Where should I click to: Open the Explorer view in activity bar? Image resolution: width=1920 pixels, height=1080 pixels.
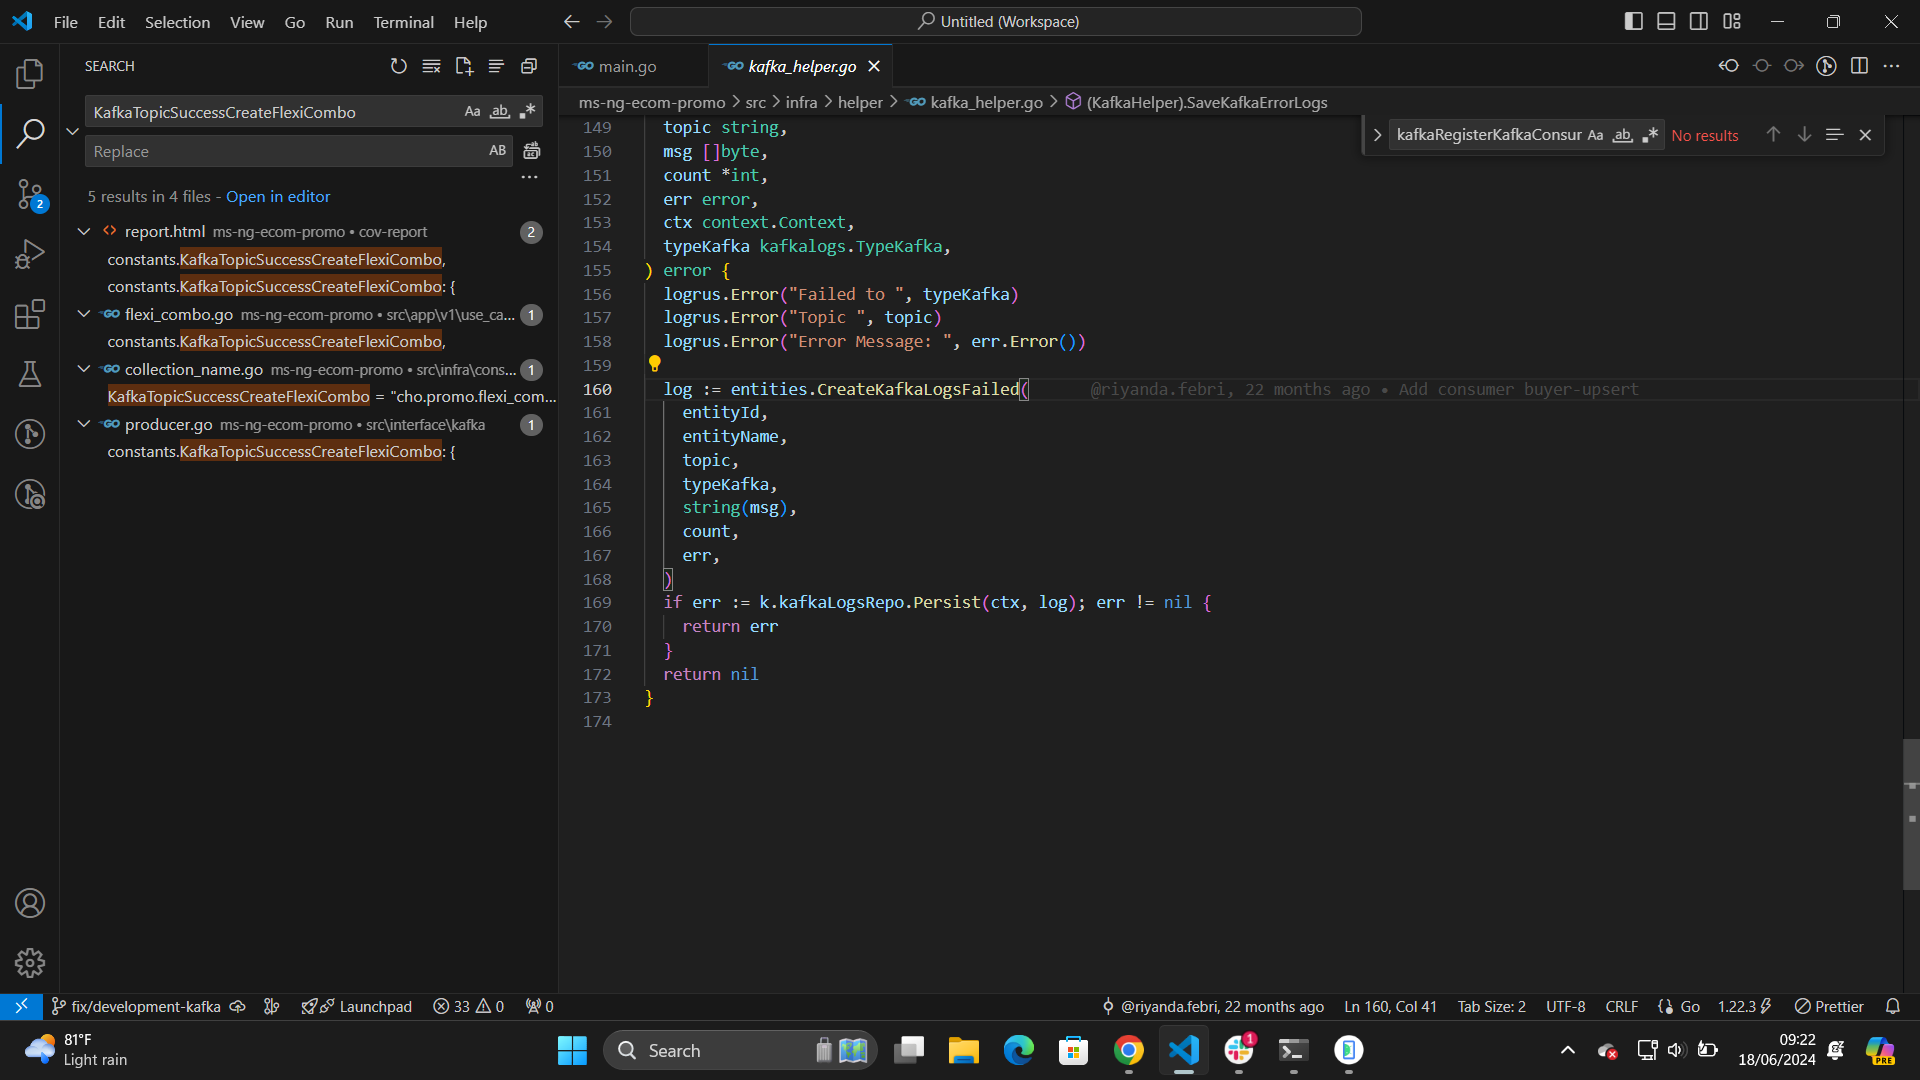click(x=30, y=73)
